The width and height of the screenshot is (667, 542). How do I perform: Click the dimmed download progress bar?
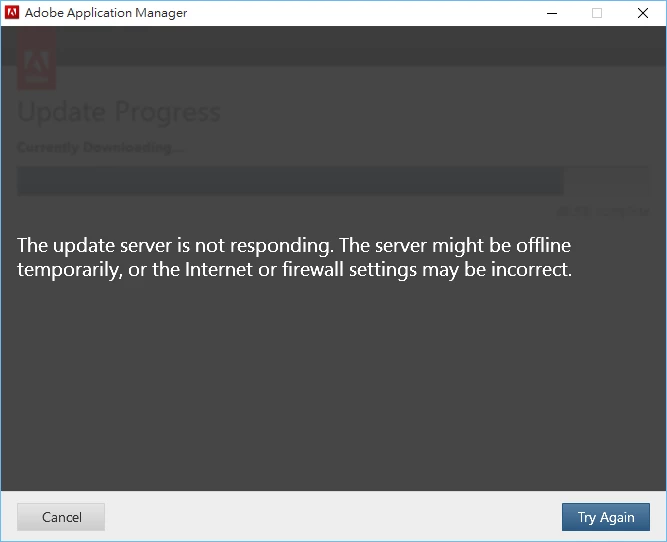click(333, 181)
